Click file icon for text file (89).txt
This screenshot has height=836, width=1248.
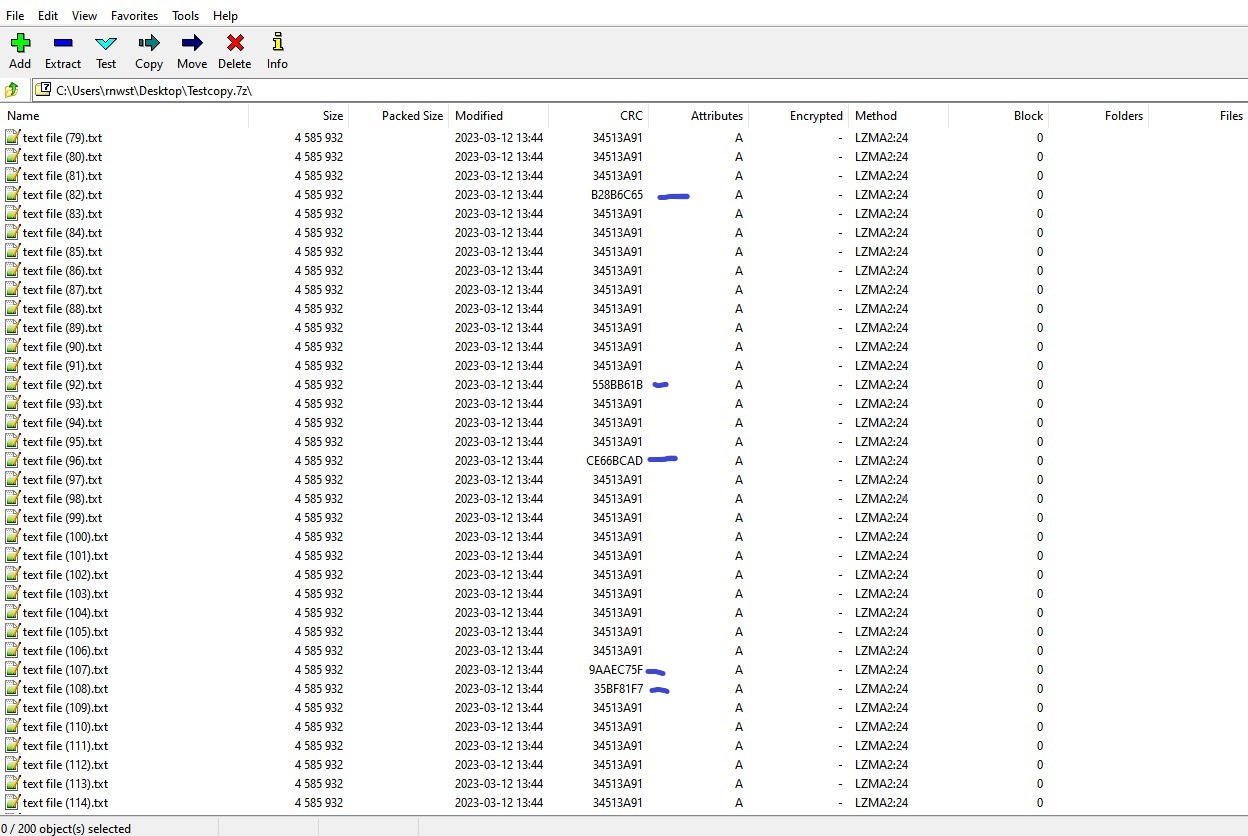(x=13, y=328)
